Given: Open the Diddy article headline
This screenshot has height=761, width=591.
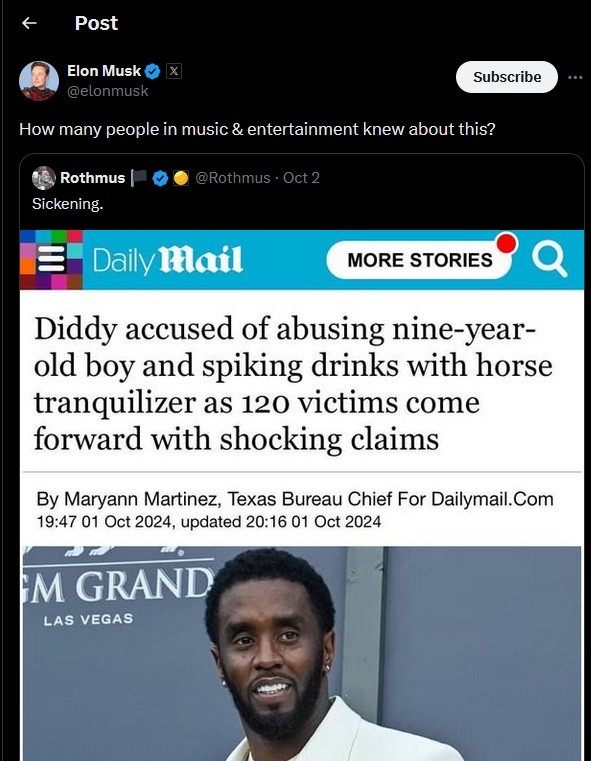Looking at the screenshot, I should [293, 384].
